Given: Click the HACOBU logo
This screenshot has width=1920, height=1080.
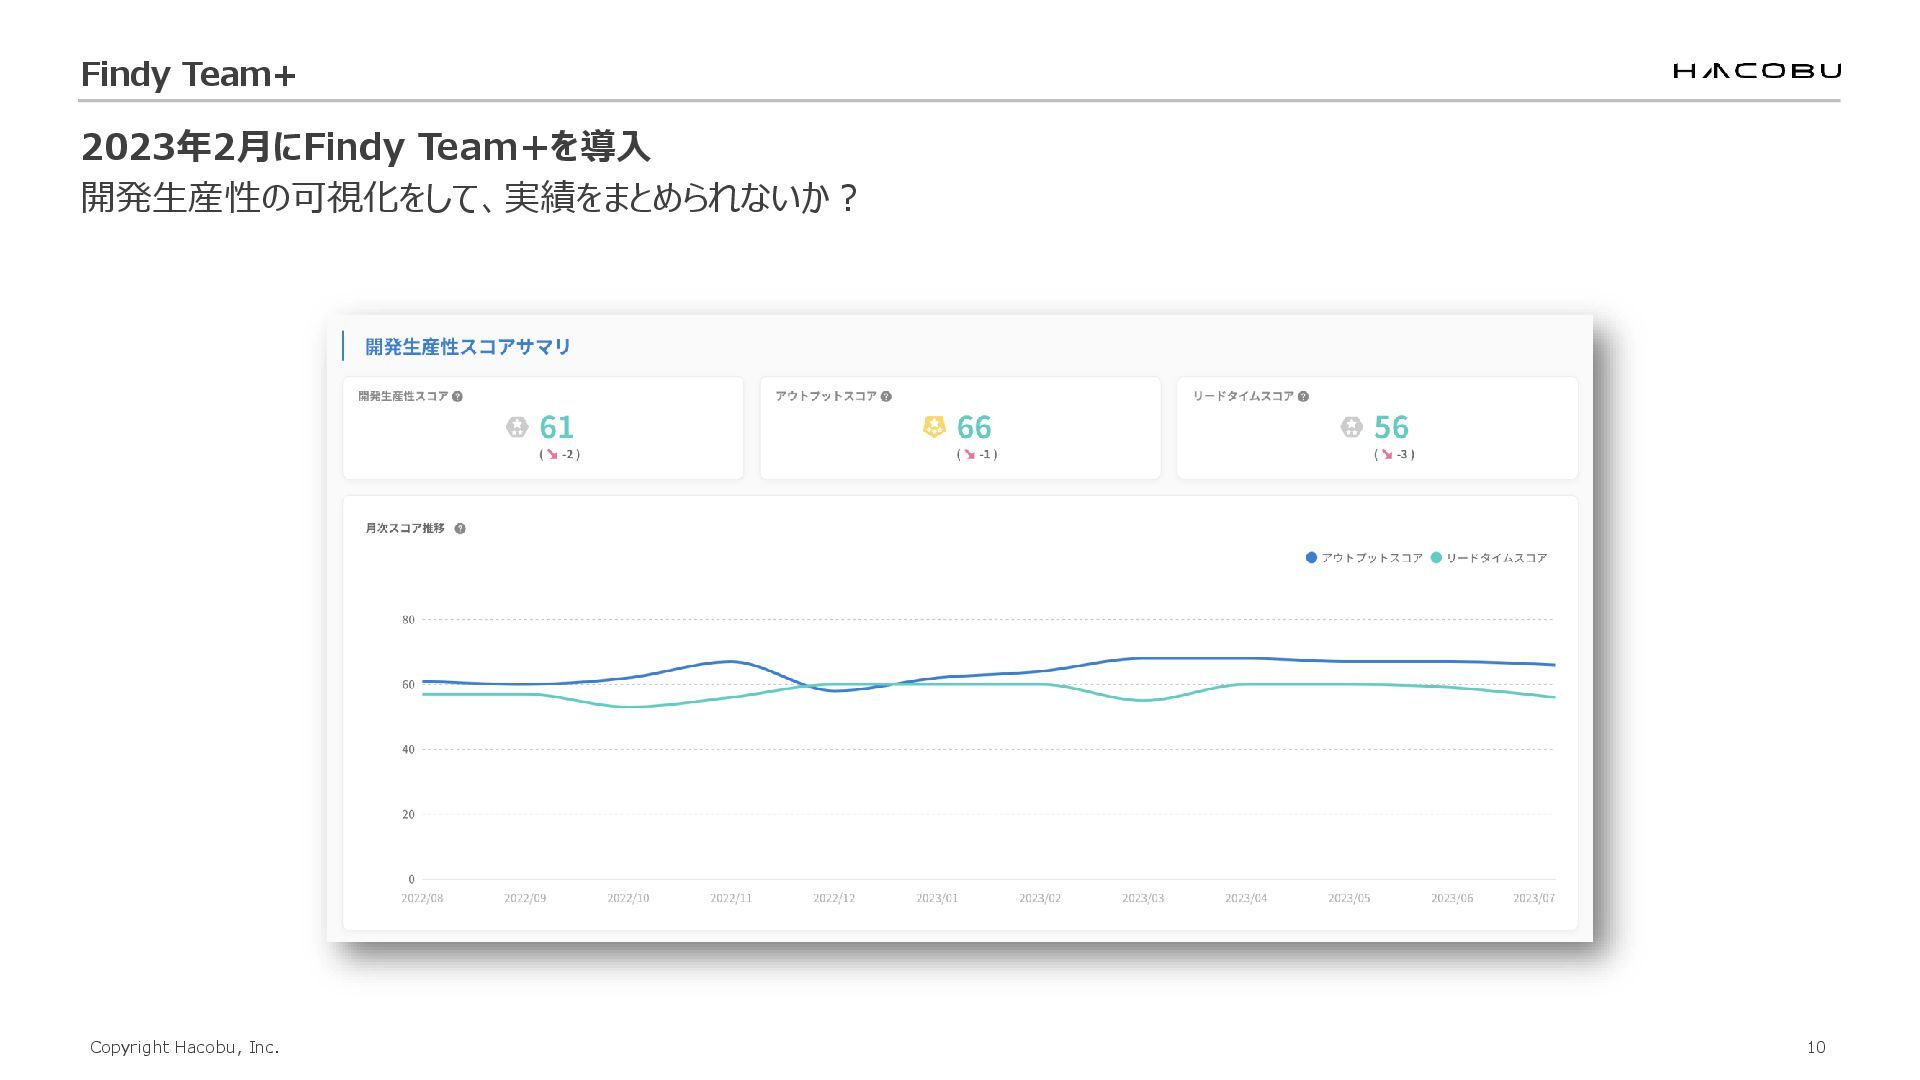Looking at the screenshot, I should click(x=1757, y=70).
